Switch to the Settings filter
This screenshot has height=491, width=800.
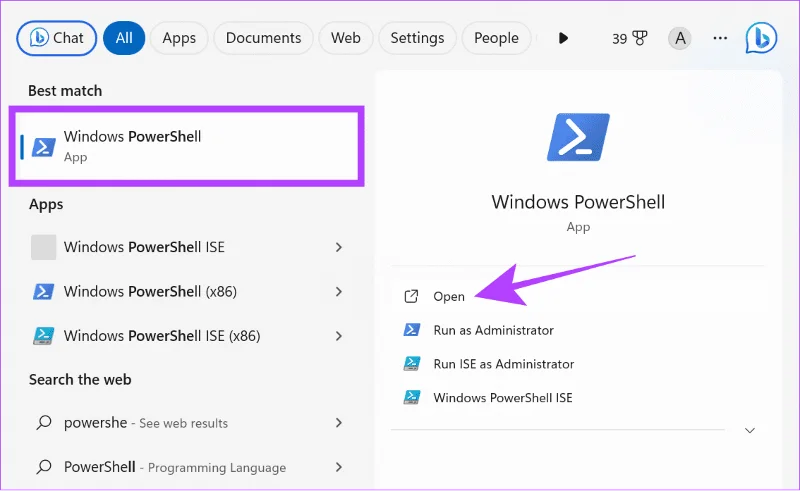[417, 38]
